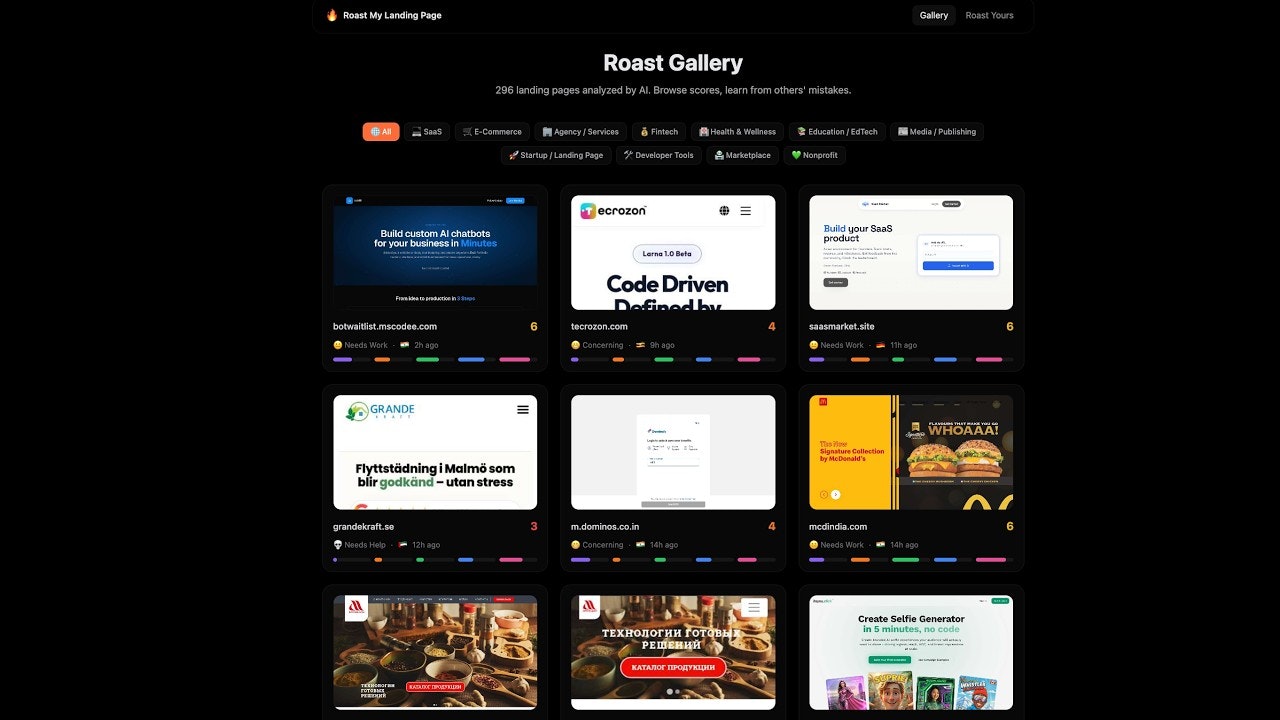1280x720 pixels.
Task: Click score 6 on botwaitlist card
Action: pos(533,327)
